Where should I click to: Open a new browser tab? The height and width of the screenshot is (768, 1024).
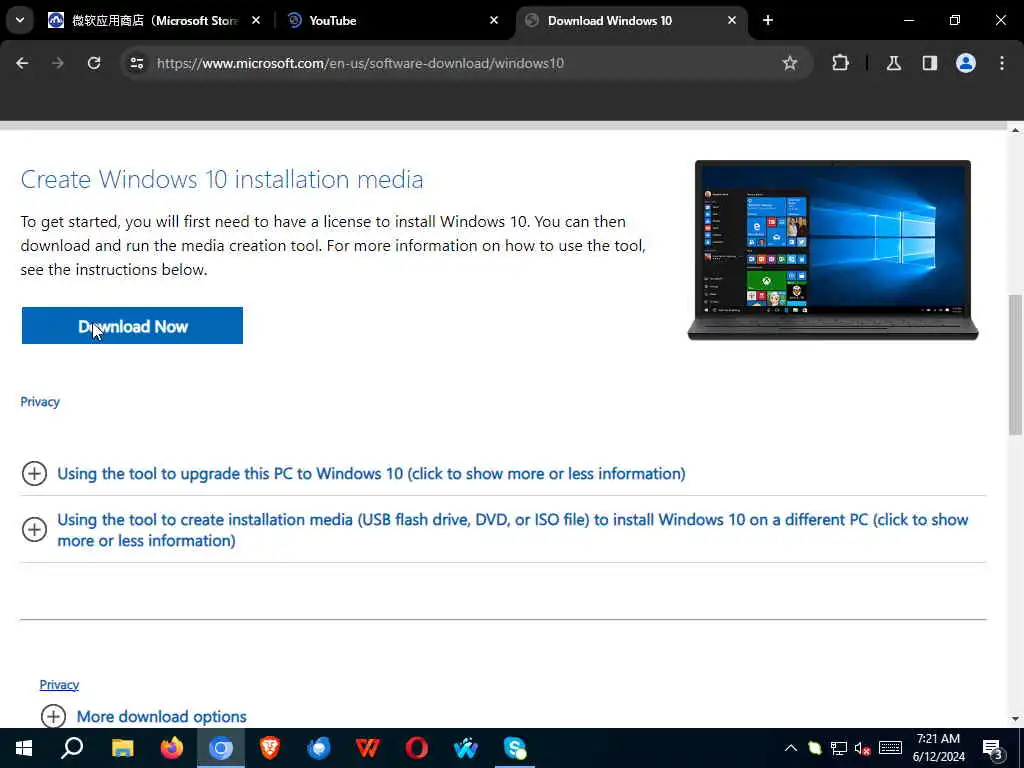768,21
